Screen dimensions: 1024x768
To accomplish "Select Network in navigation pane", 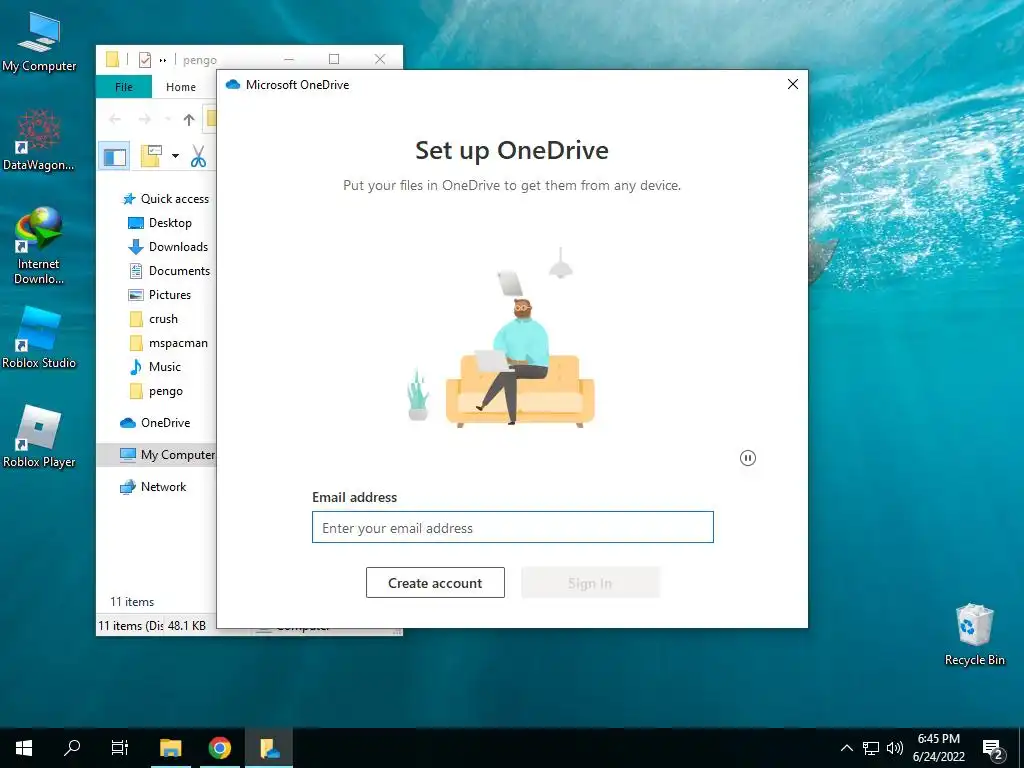I will [153, 487].
